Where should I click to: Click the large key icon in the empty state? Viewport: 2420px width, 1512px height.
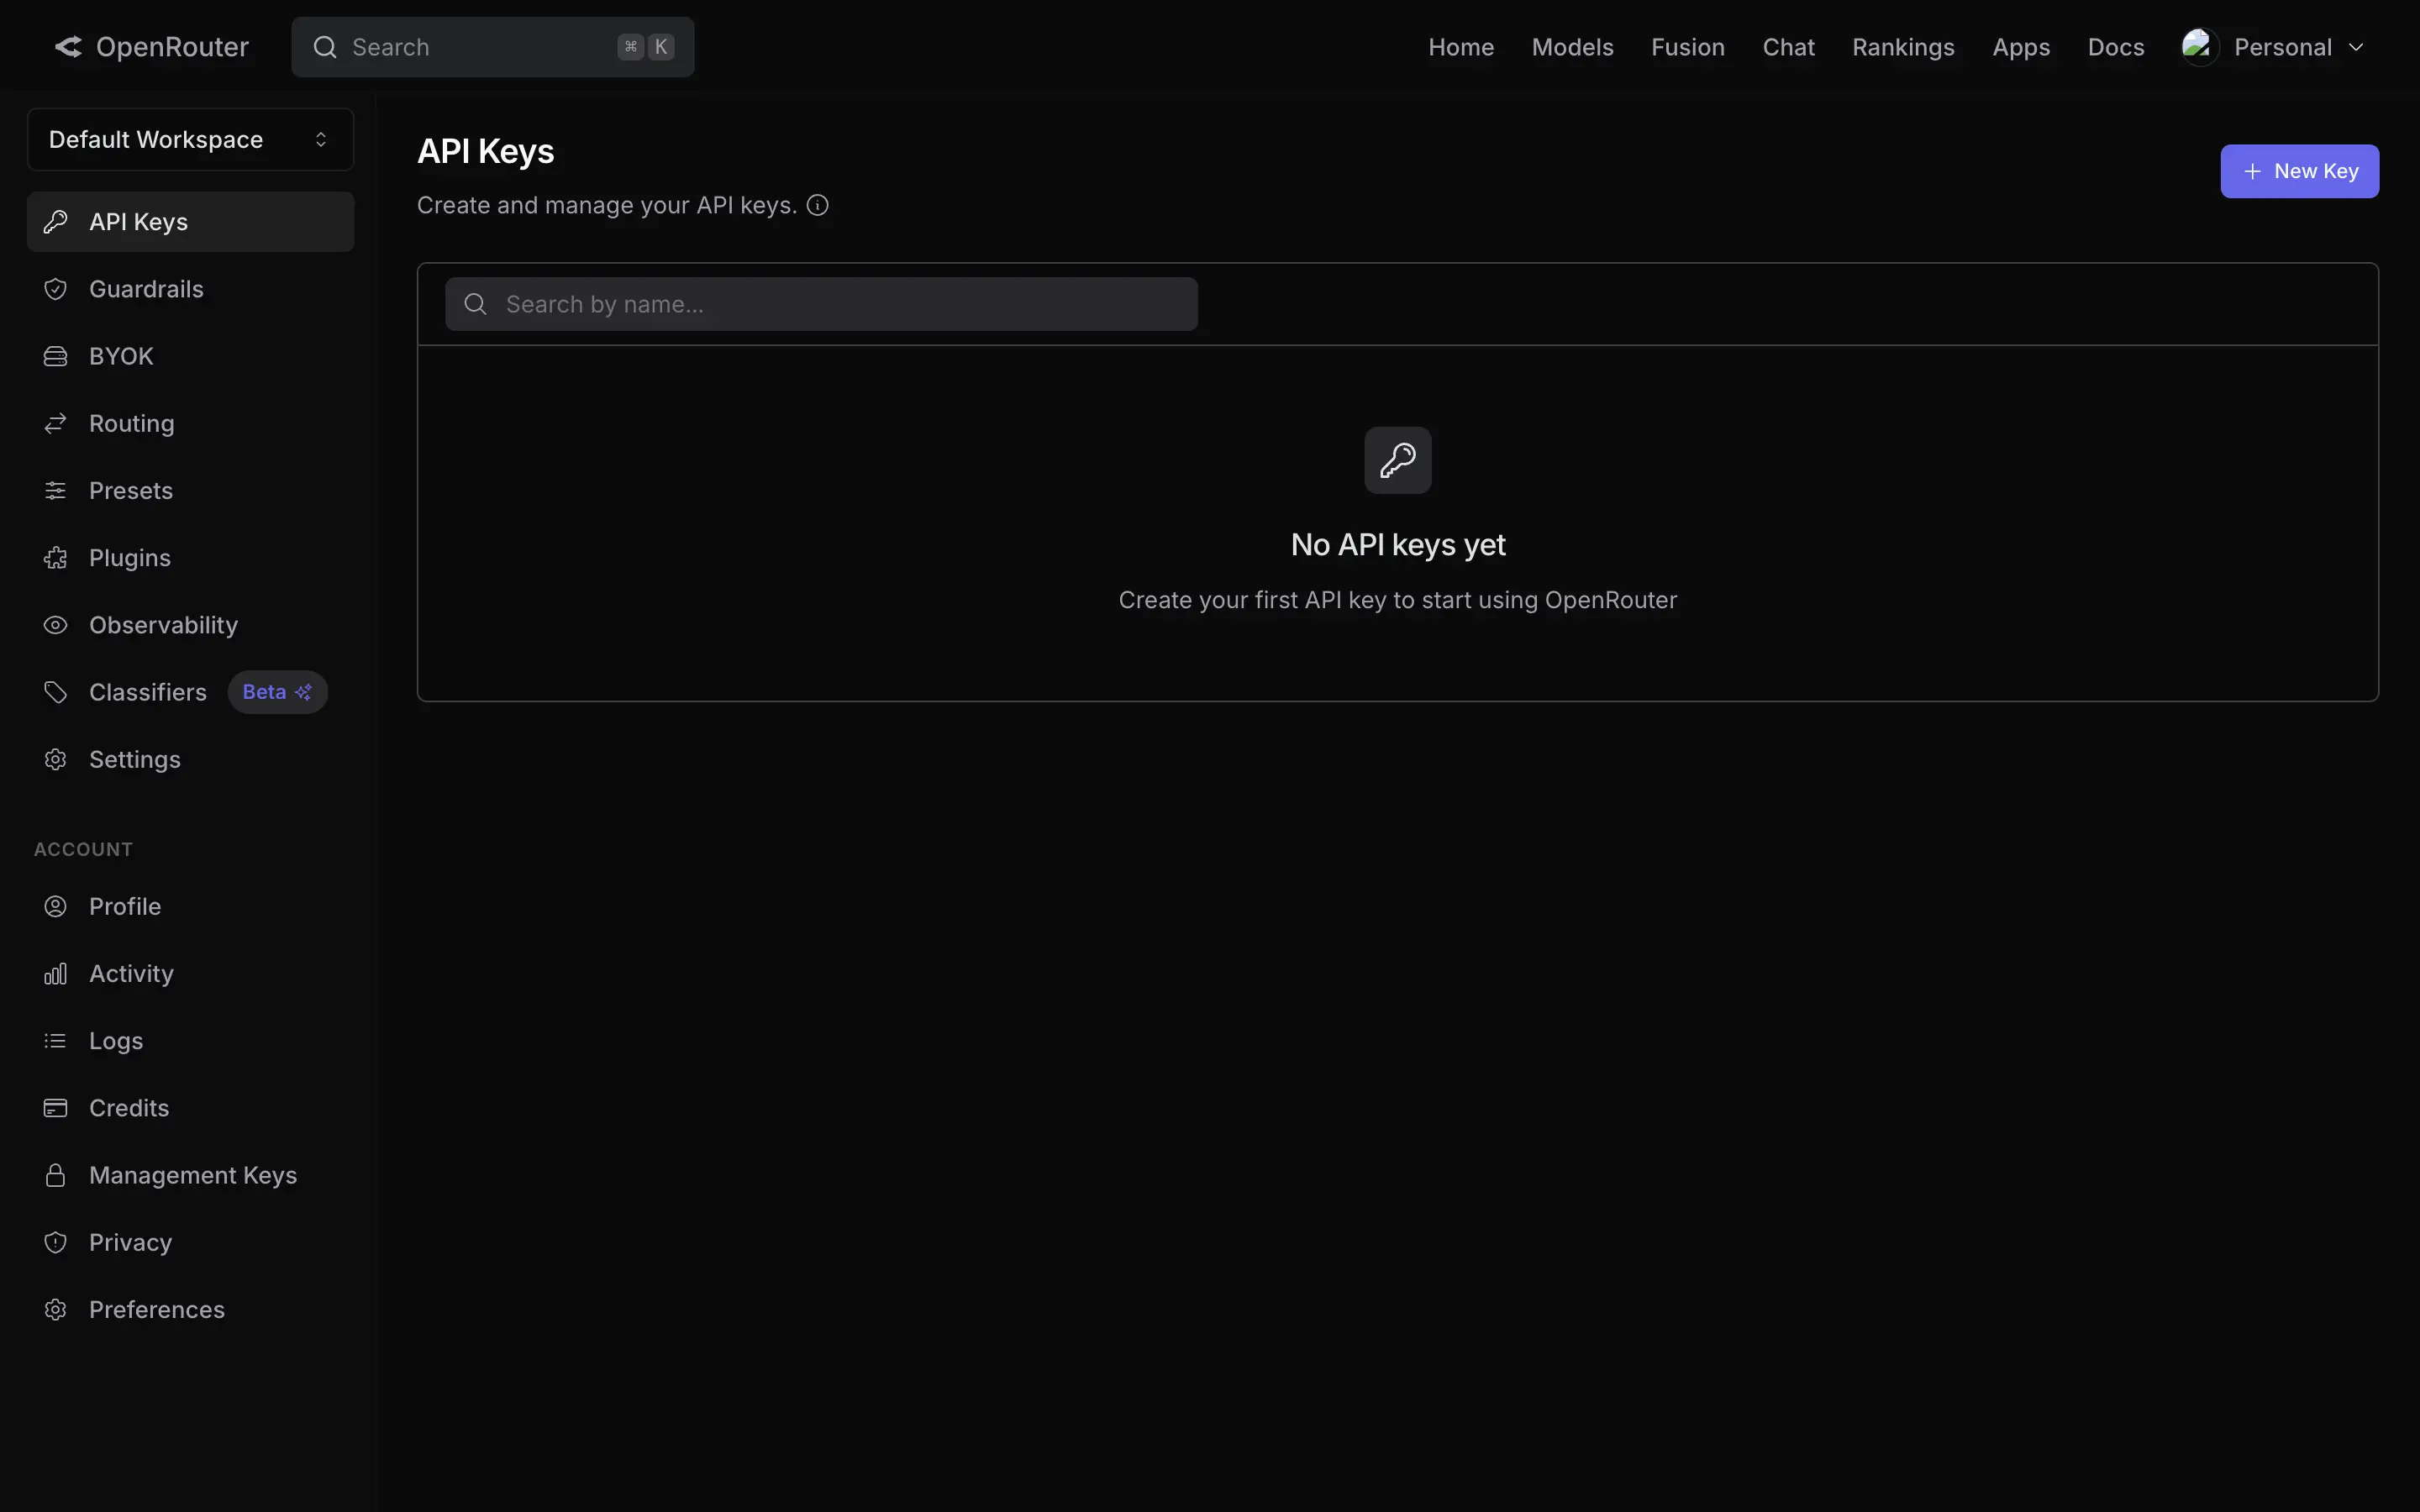pos(1398,460)
